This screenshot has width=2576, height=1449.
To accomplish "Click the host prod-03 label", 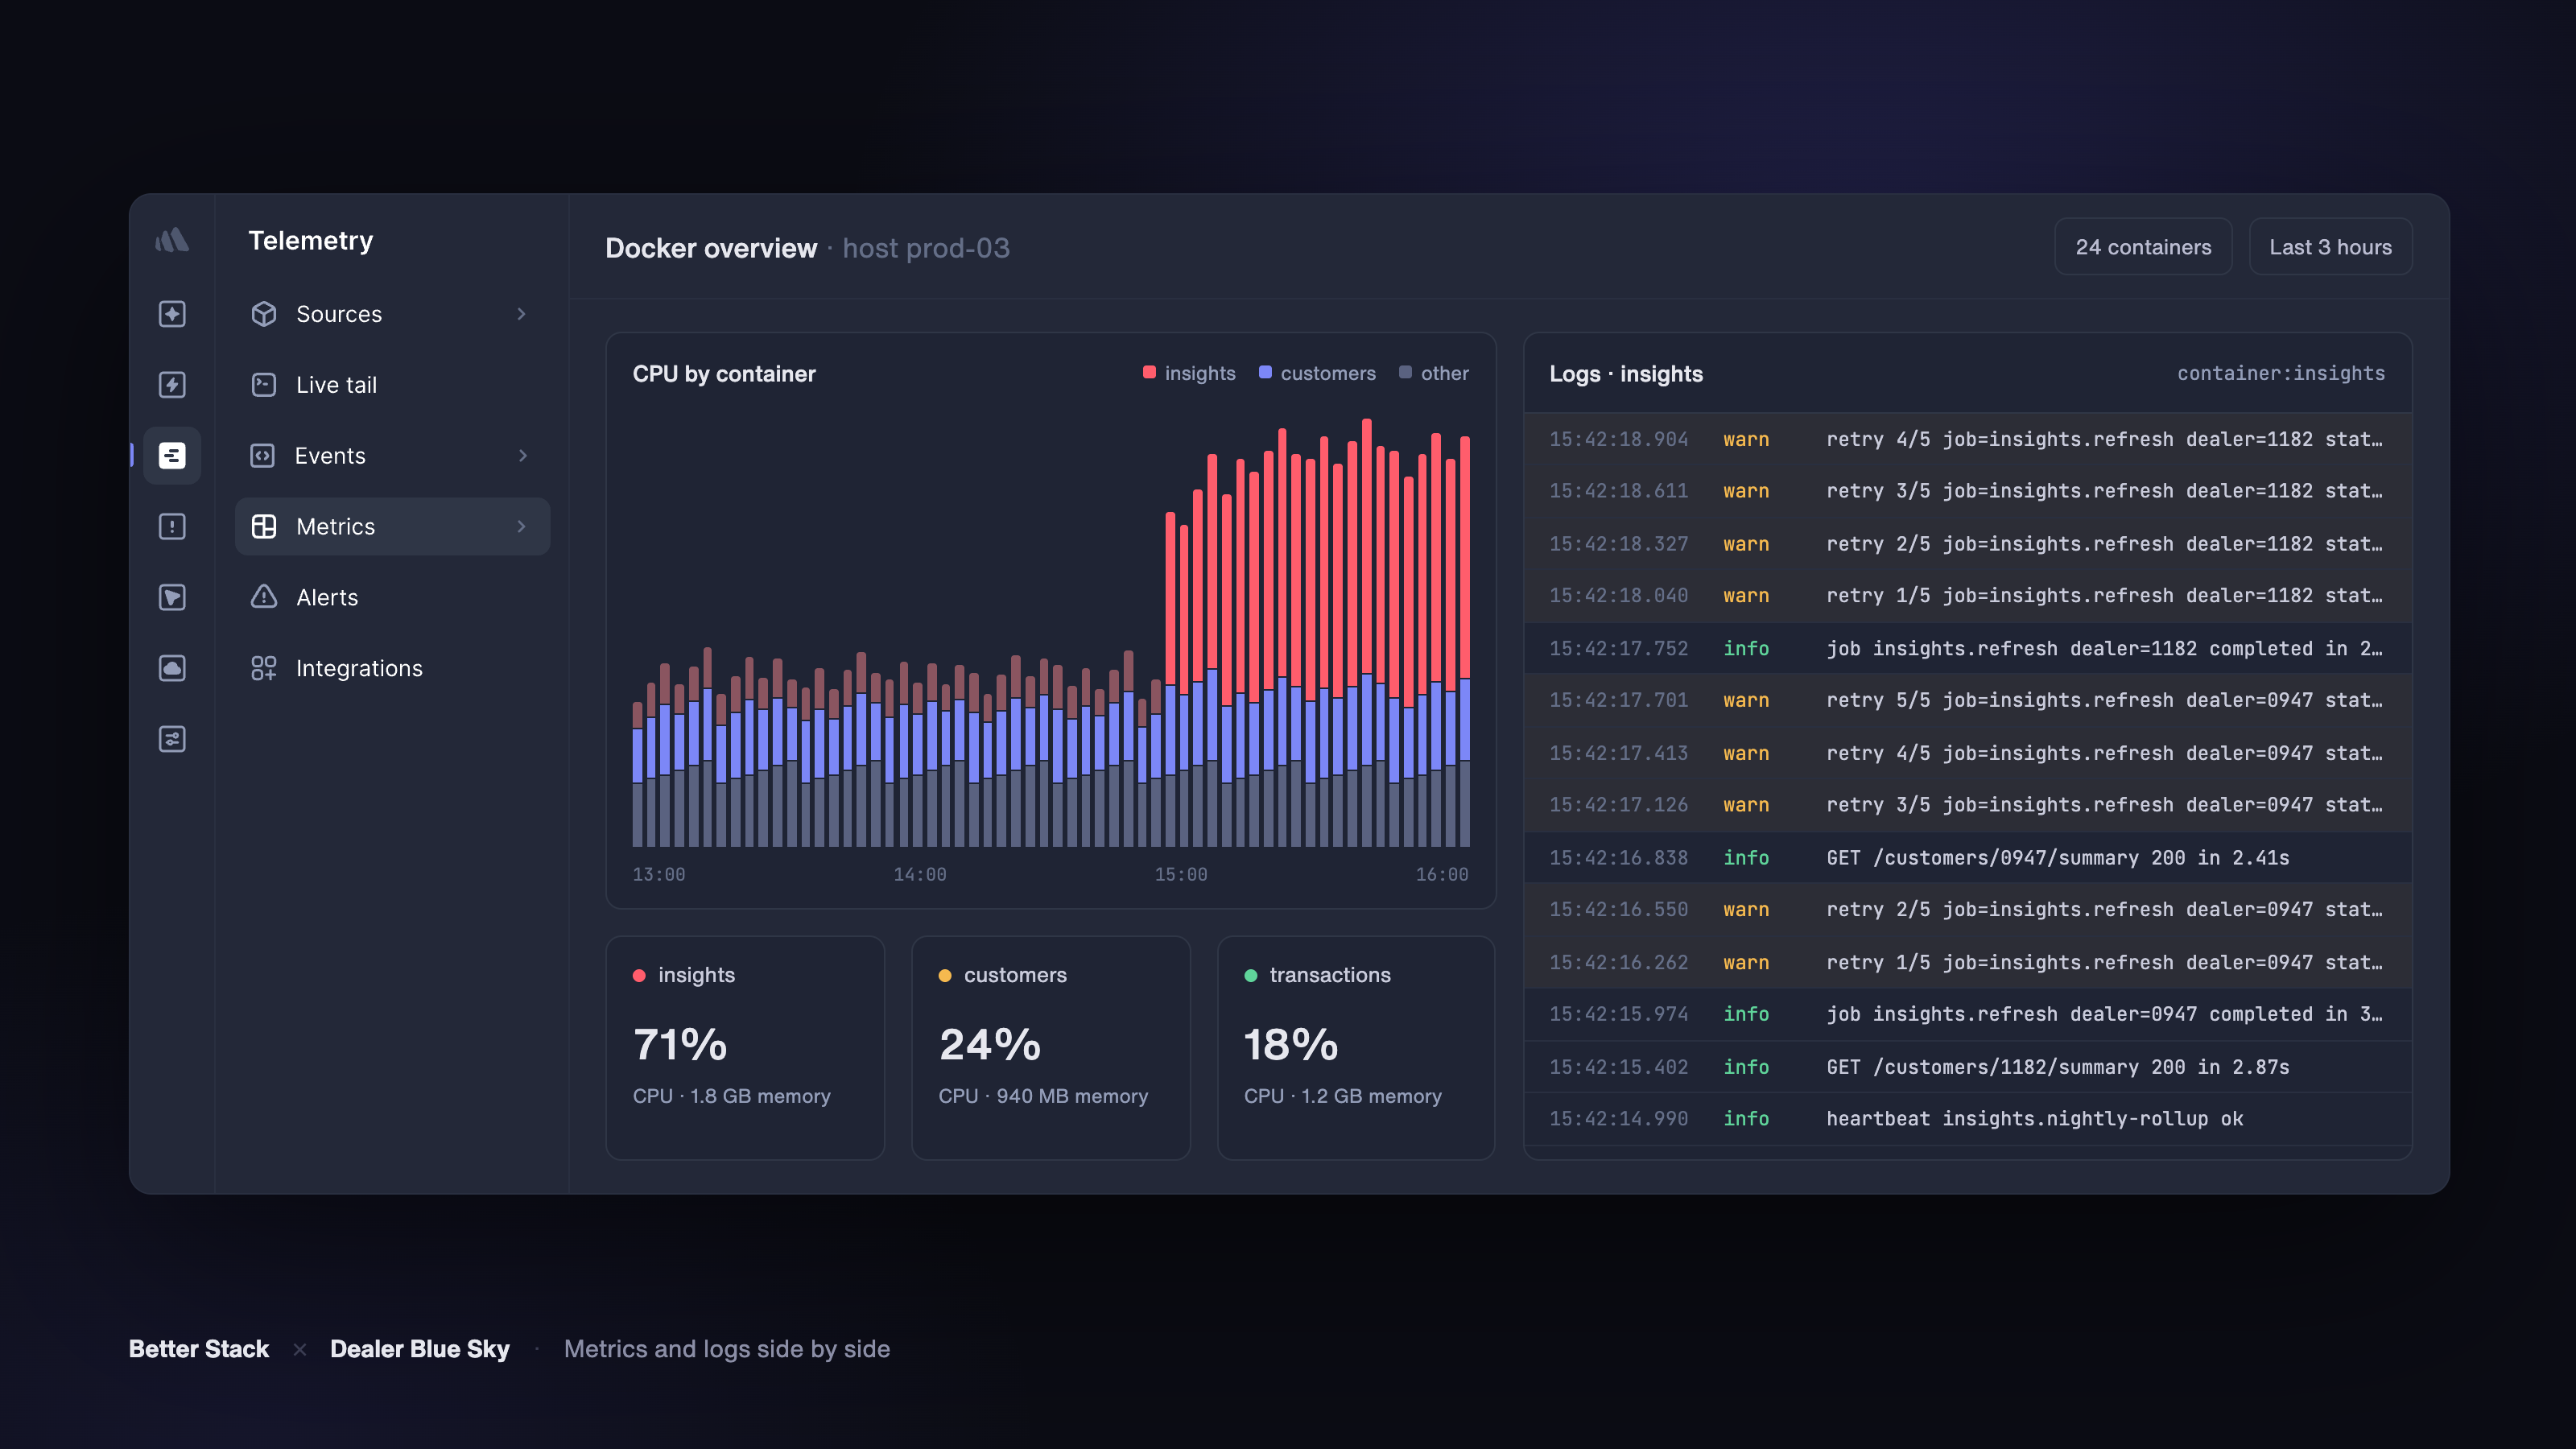I will click(x=926, y=248).
